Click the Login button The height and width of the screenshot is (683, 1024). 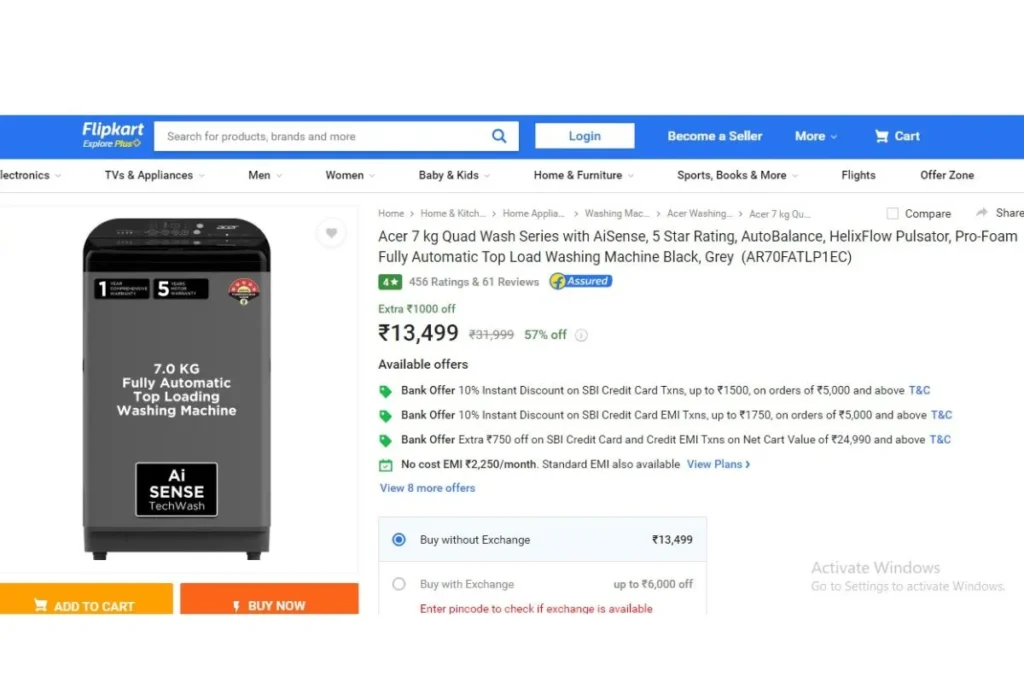[x=584, y=136]
